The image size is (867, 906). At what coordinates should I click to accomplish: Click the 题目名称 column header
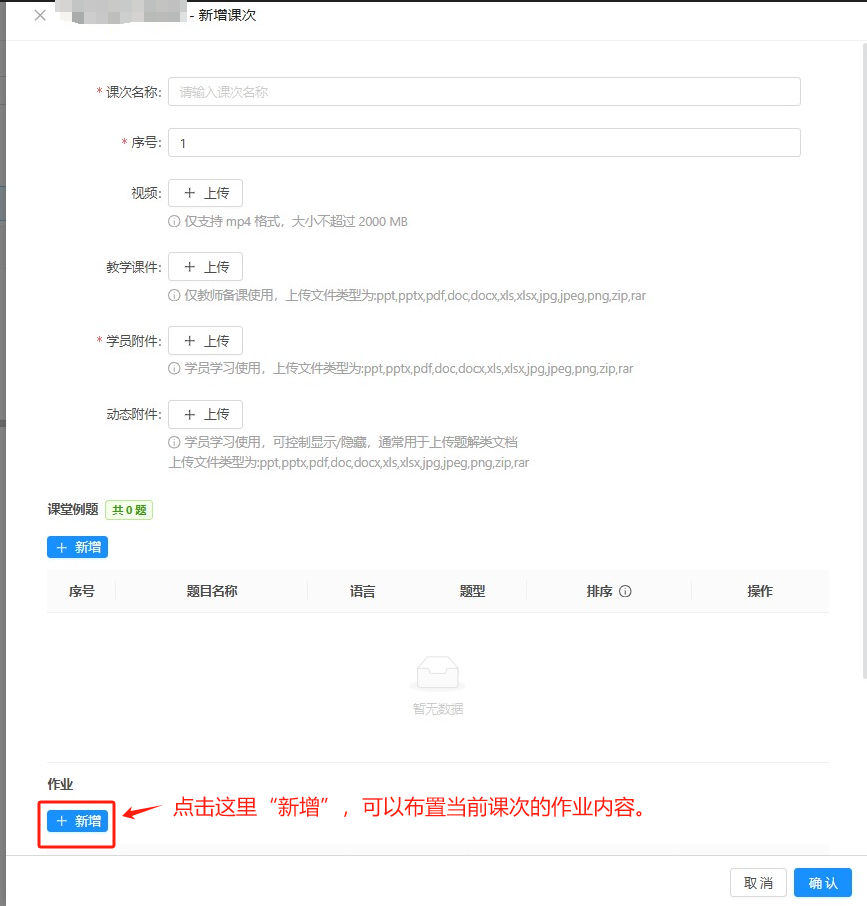coord(212,591)
